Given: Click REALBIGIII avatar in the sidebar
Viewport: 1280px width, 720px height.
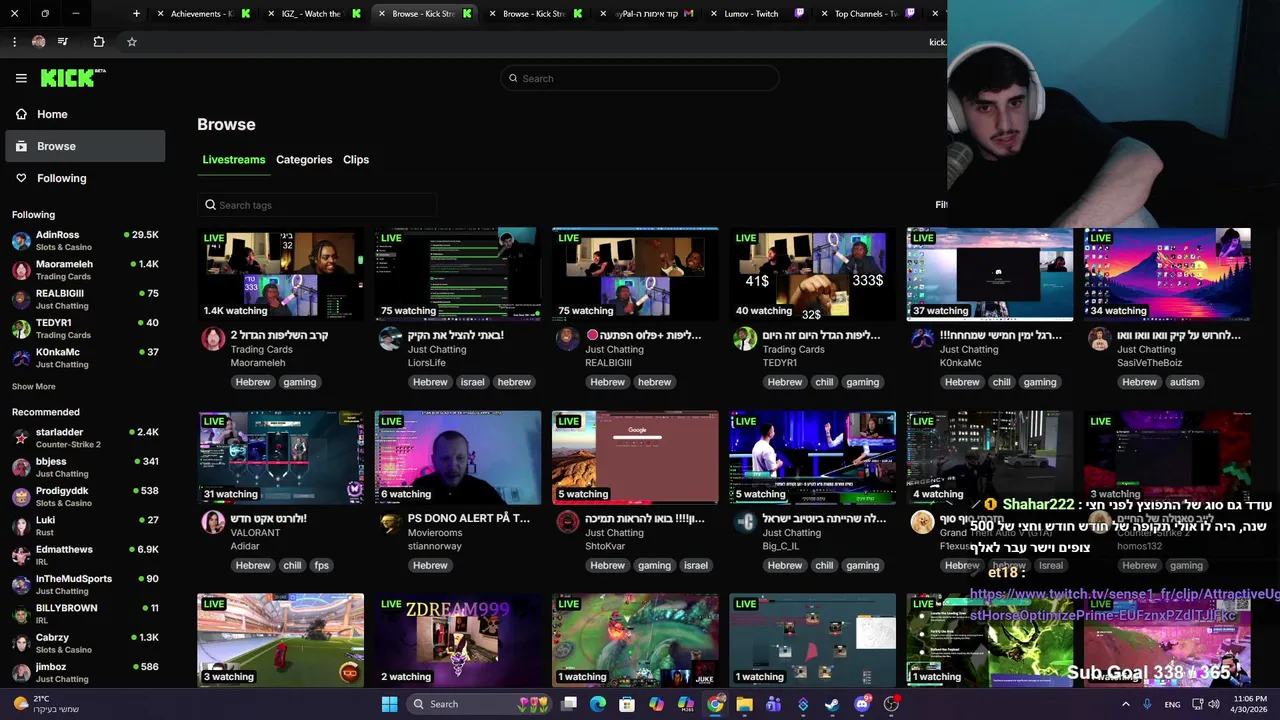Looking at the screenshot, I should click(21, 300).
